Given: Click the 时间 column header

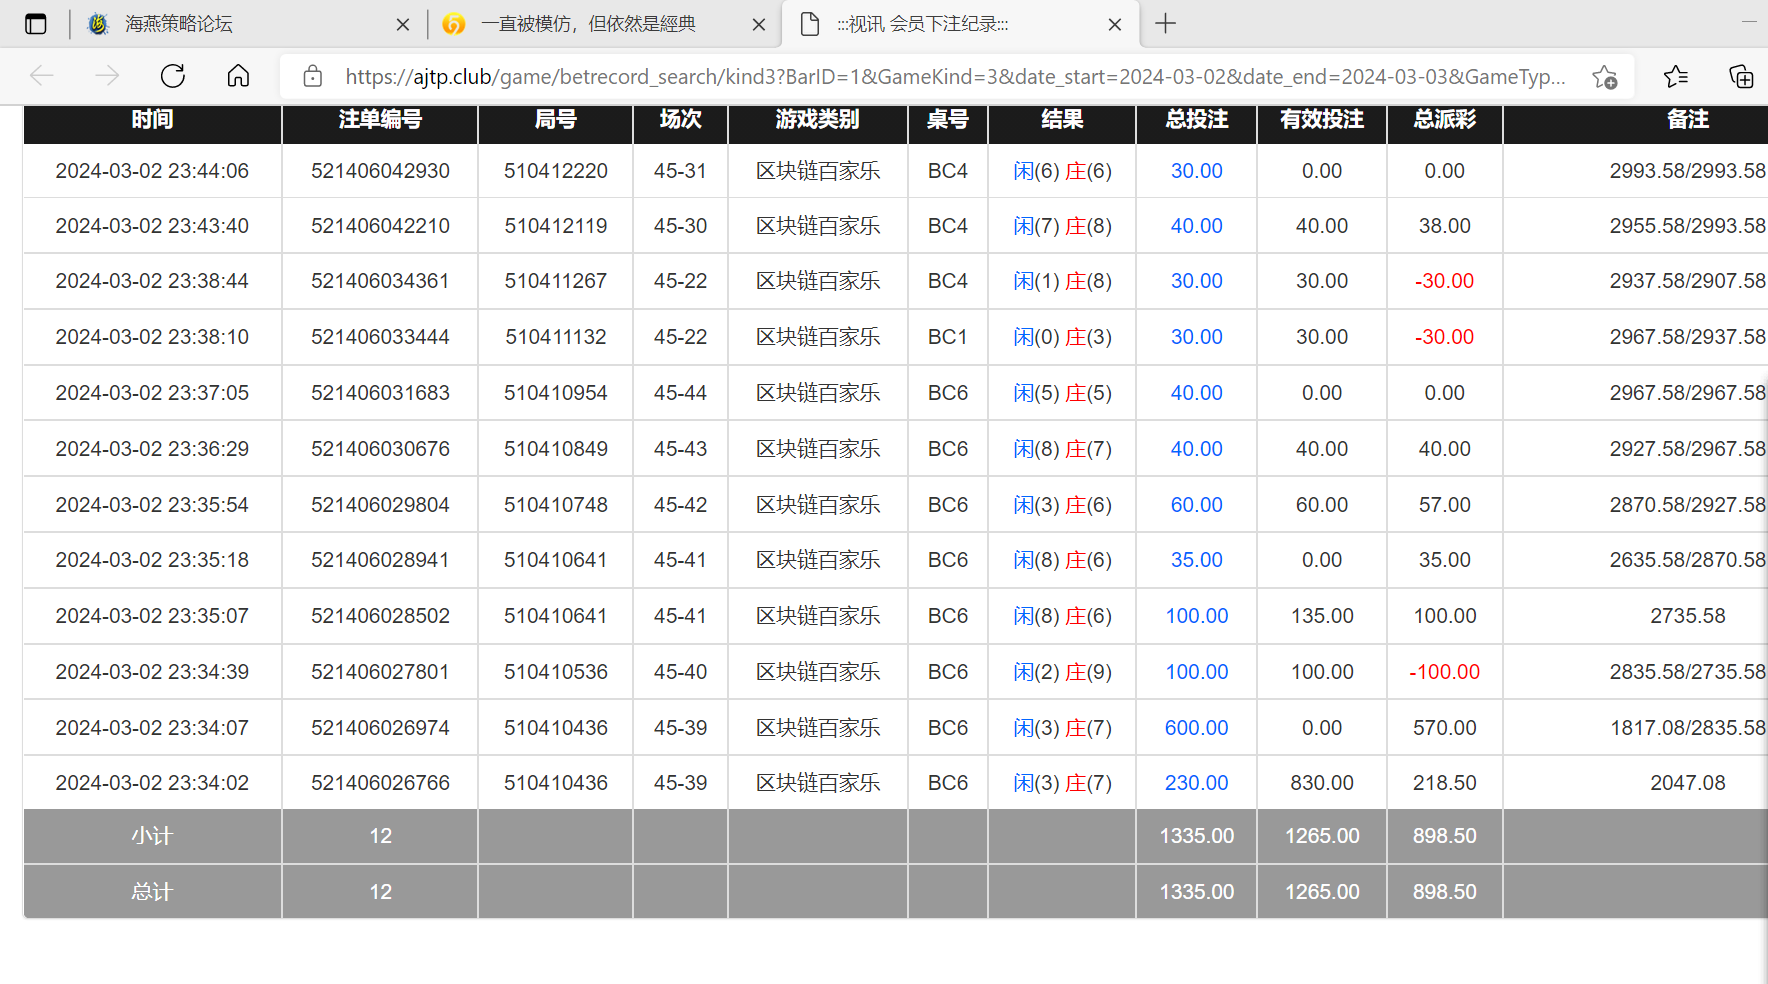Looking at the screenshot, I should (152, 119).
